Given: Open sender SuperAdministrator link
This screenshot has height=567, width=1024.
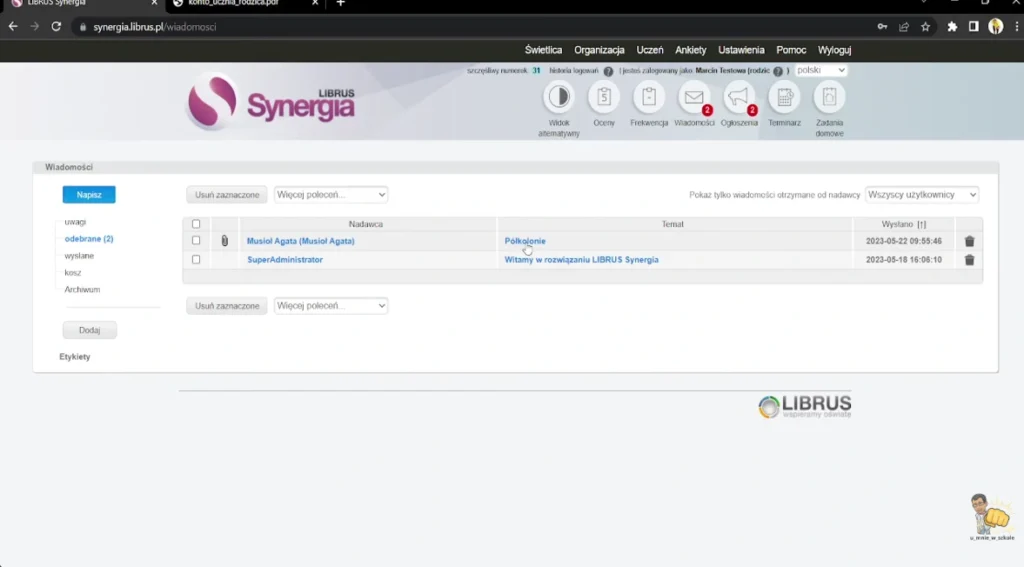Looking at the screenshot, I should (285, 260).
